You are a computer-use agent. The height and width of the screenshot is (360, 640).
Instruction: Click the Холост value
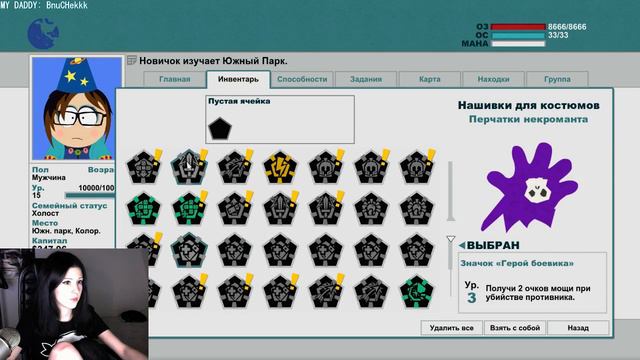click(x=45, y=213)
